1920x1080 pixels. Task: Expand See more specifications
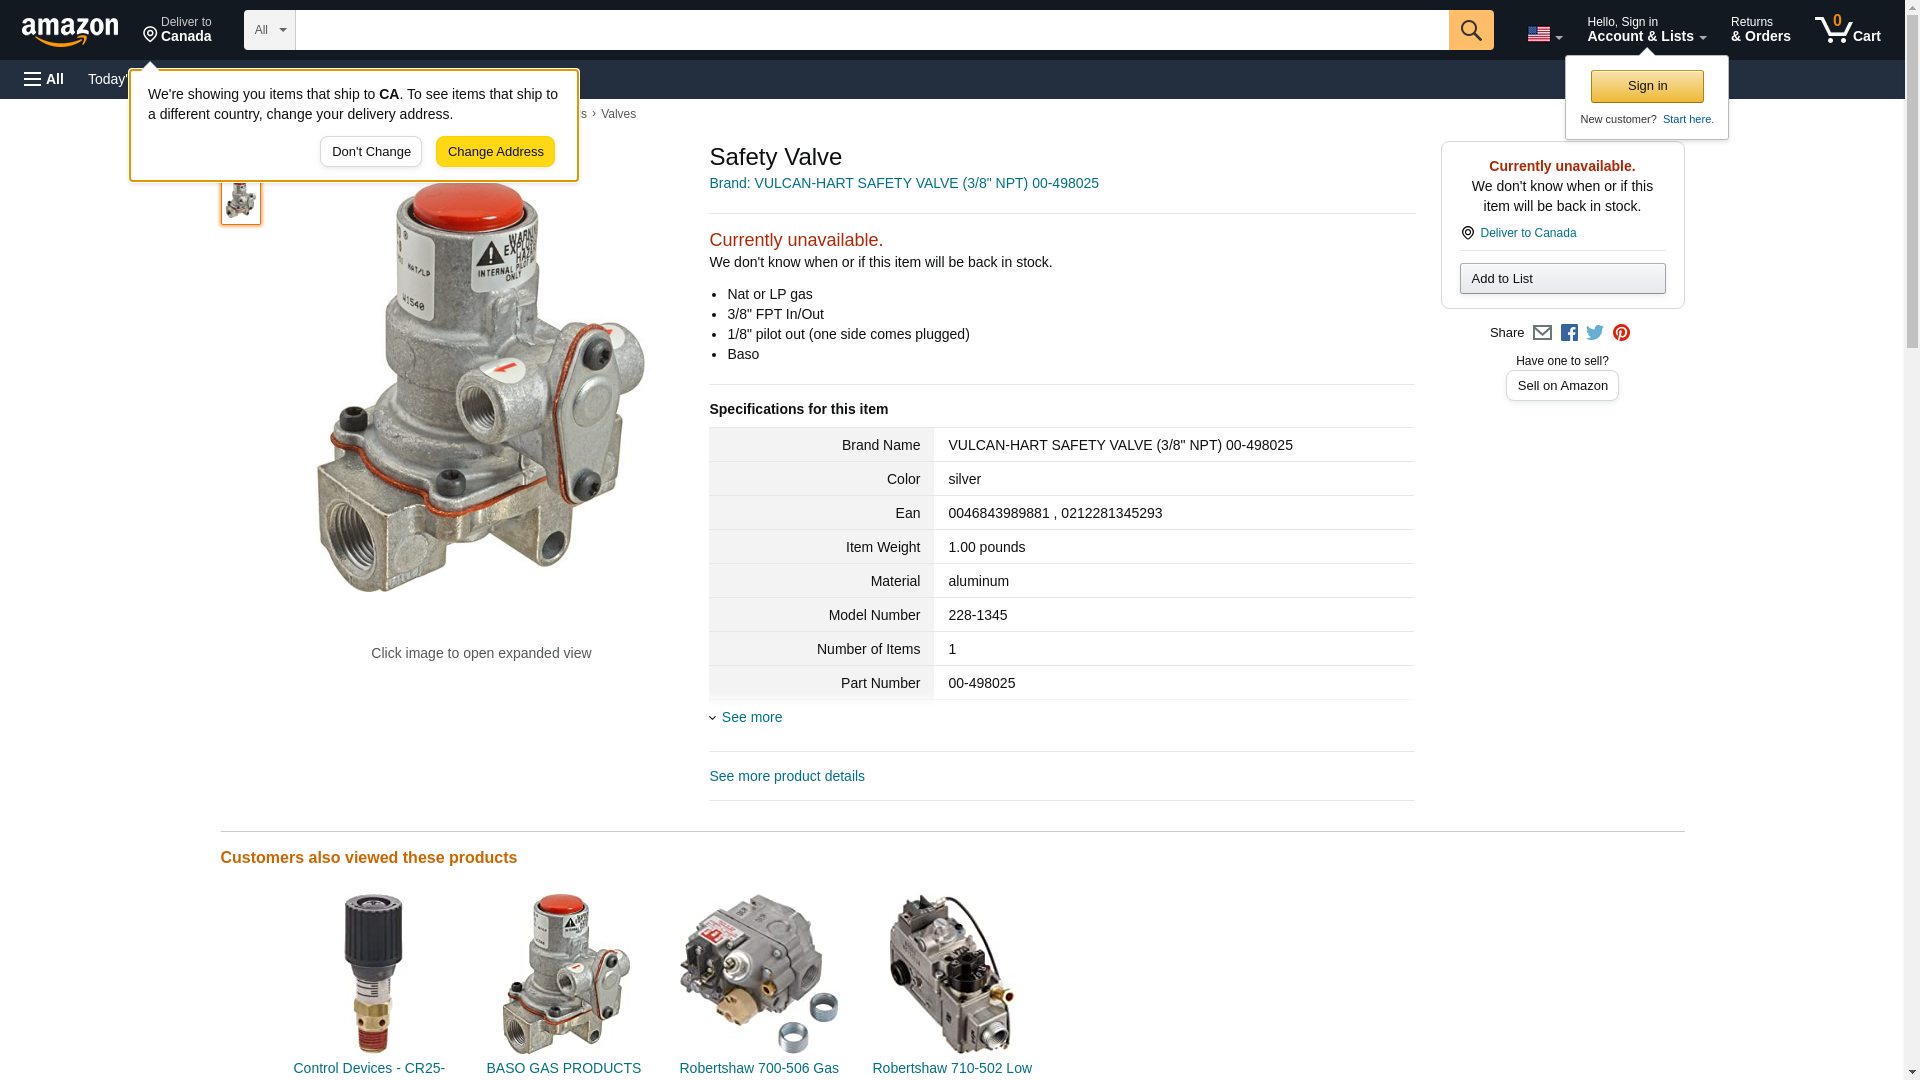click(x=751, y=717)
